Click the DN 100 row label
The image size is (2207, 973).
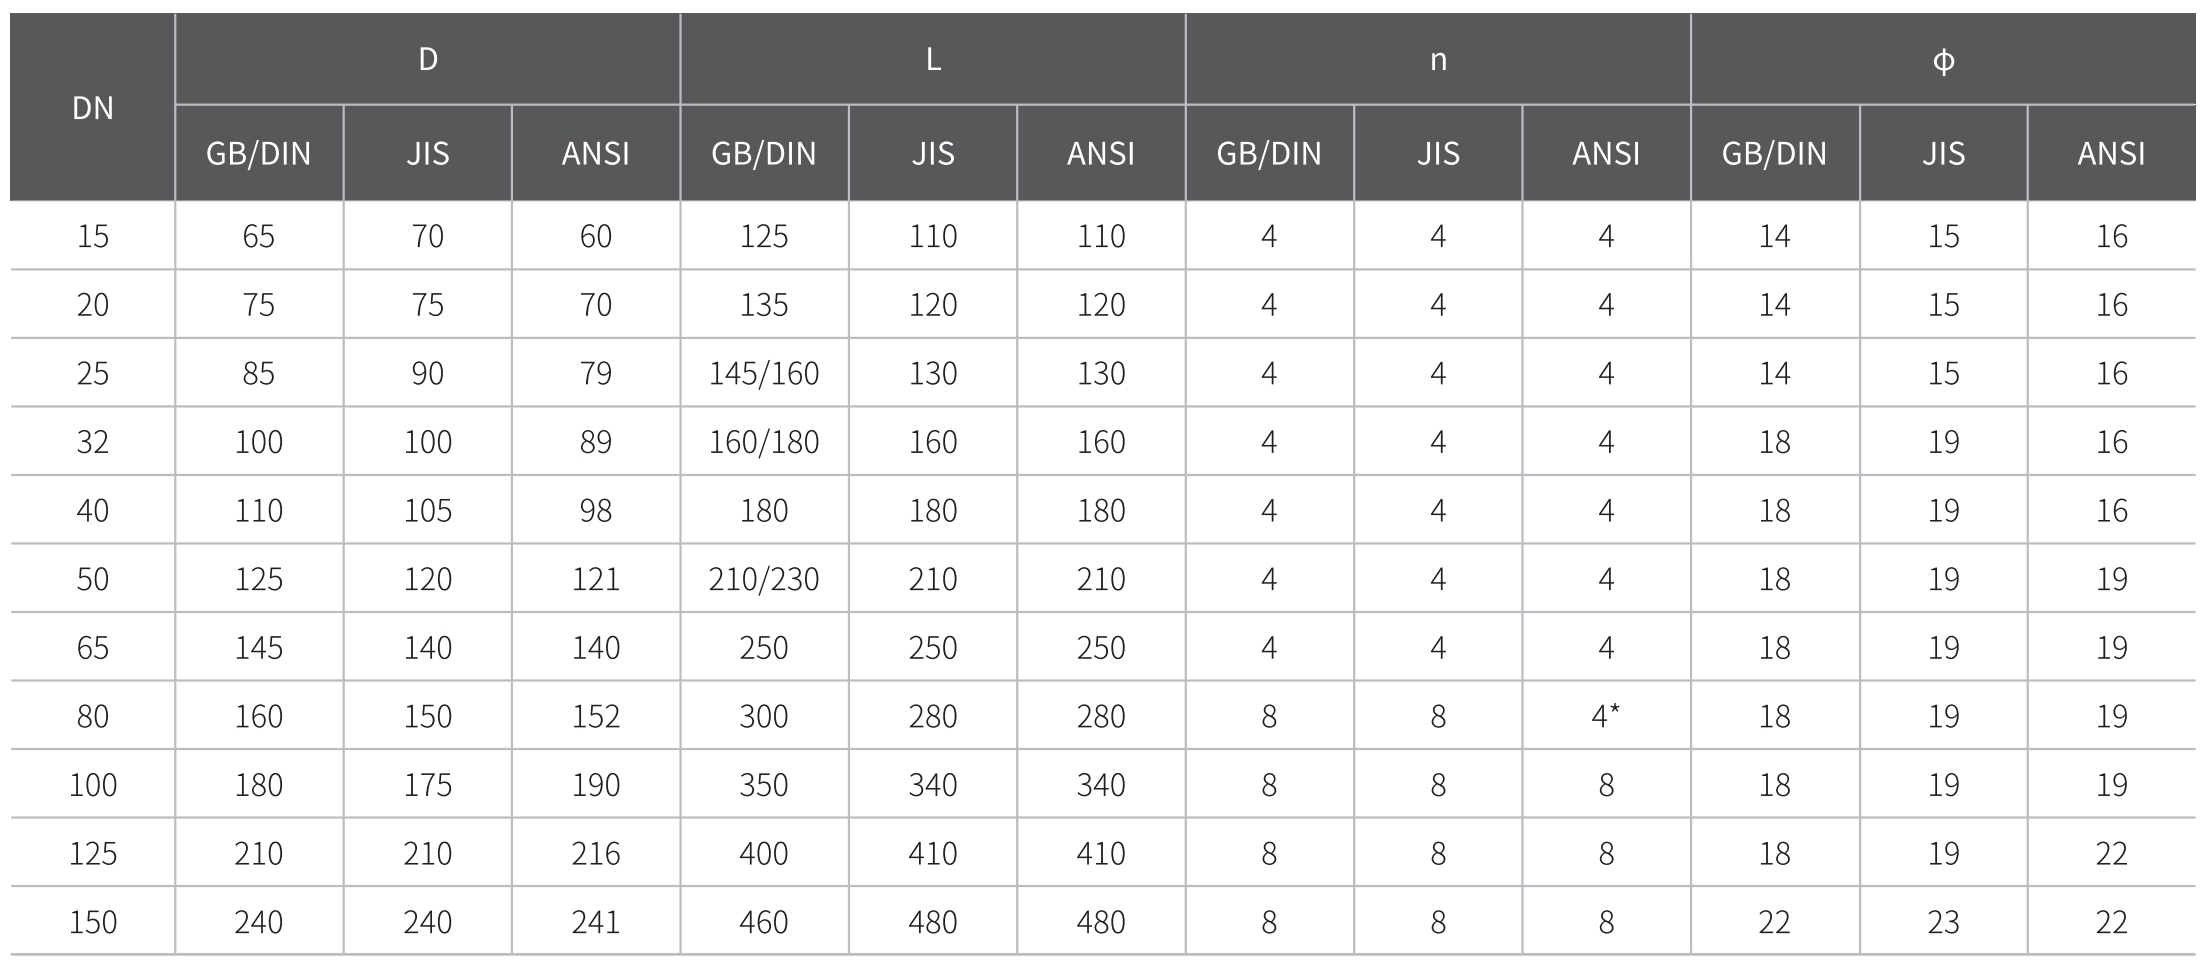(93, 785)
